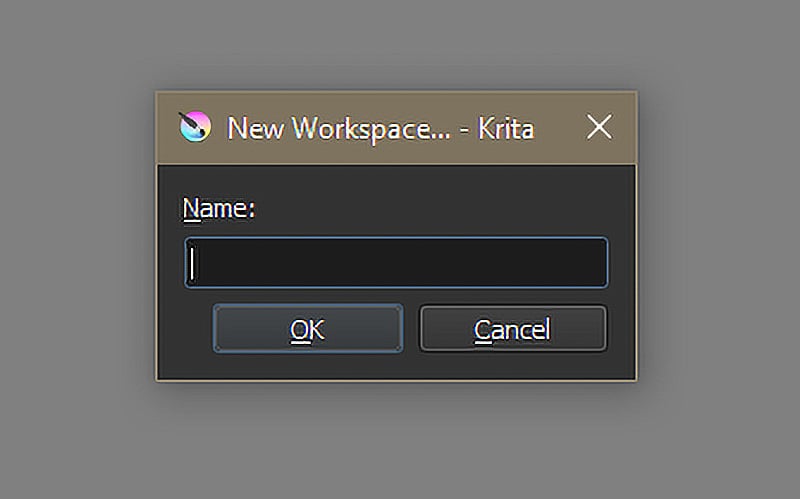Viewport: 800px width, 499px height.
Task: Click the Name: label
Action: pyautogui.click(x=218, y=209)
